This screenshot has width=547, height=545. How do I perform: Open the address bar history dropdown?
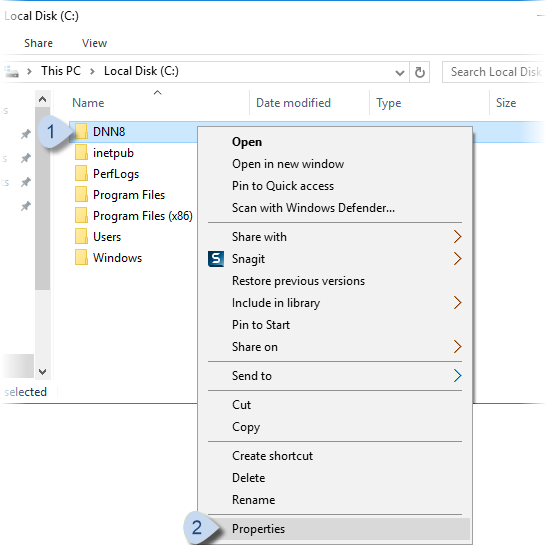click(400, 73)
